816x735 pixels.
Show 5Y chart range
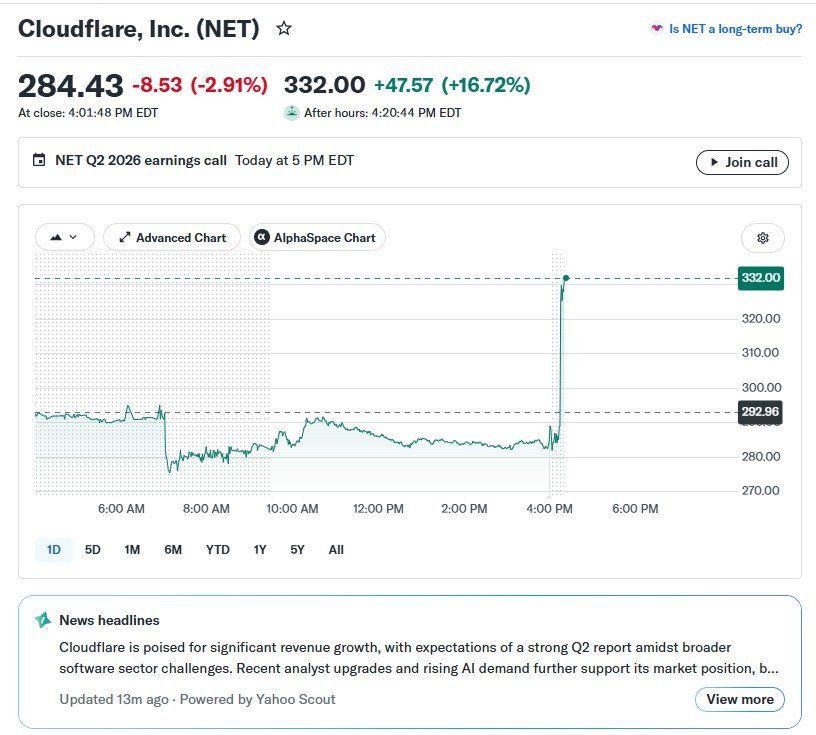coord(297,550)
